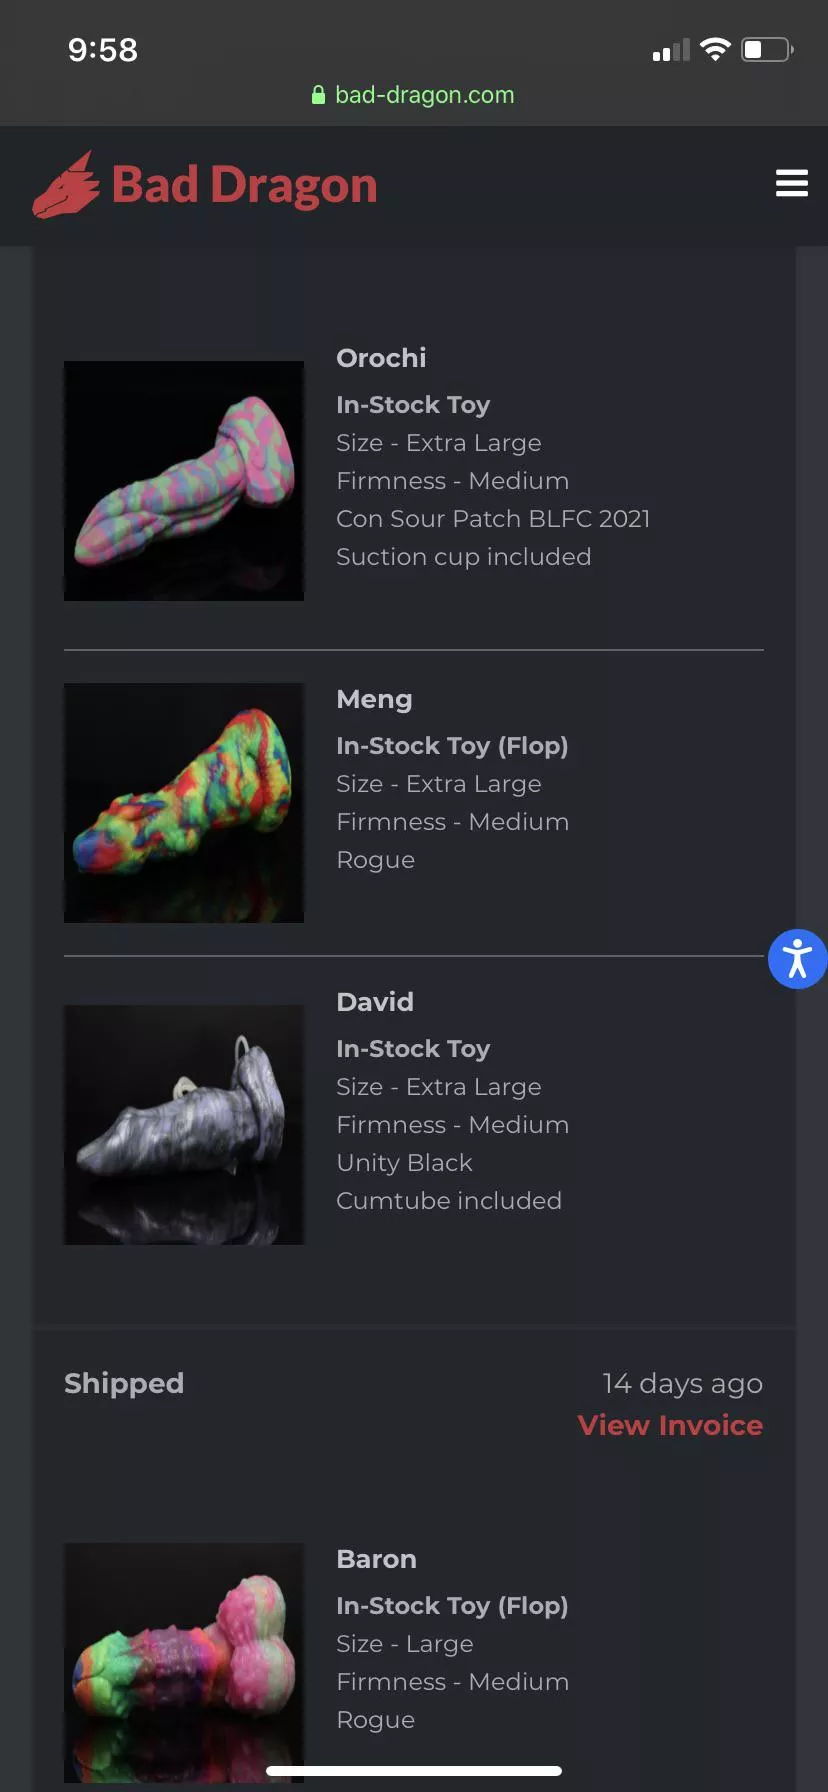
Task: Open the Baron product thumbnail
Action: point(184,1660)
